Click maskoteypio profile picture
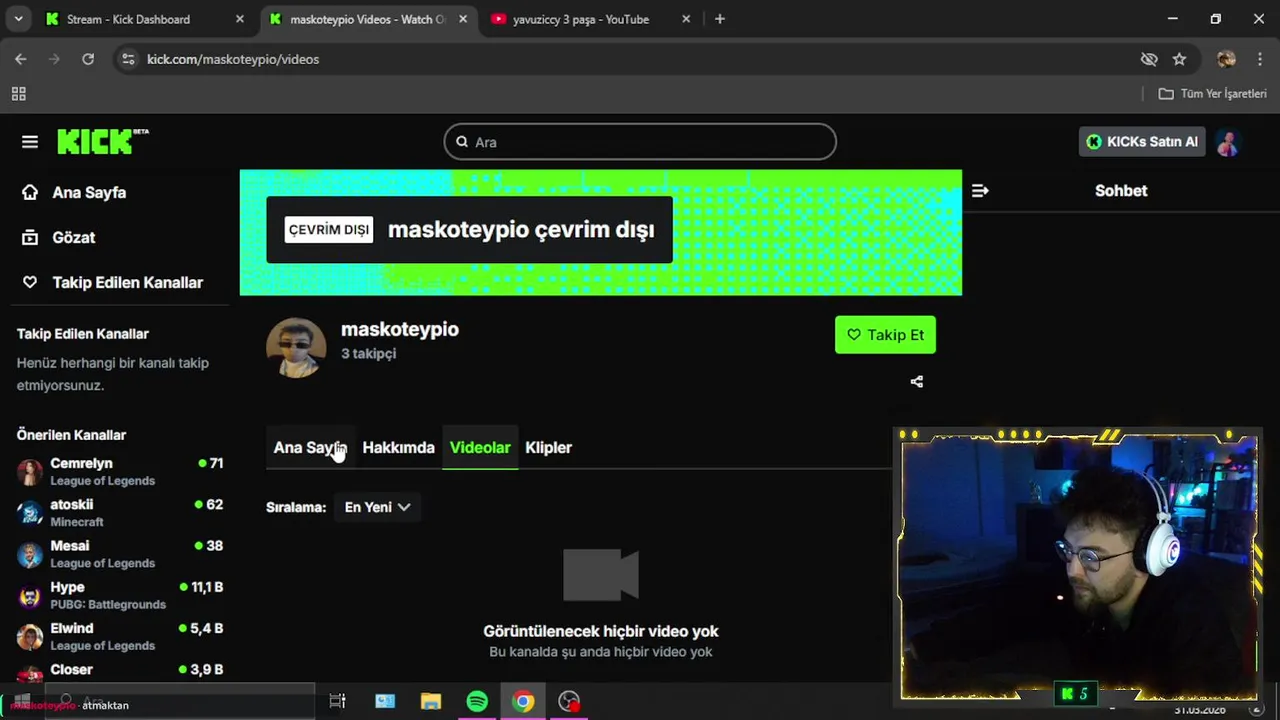 296,348
